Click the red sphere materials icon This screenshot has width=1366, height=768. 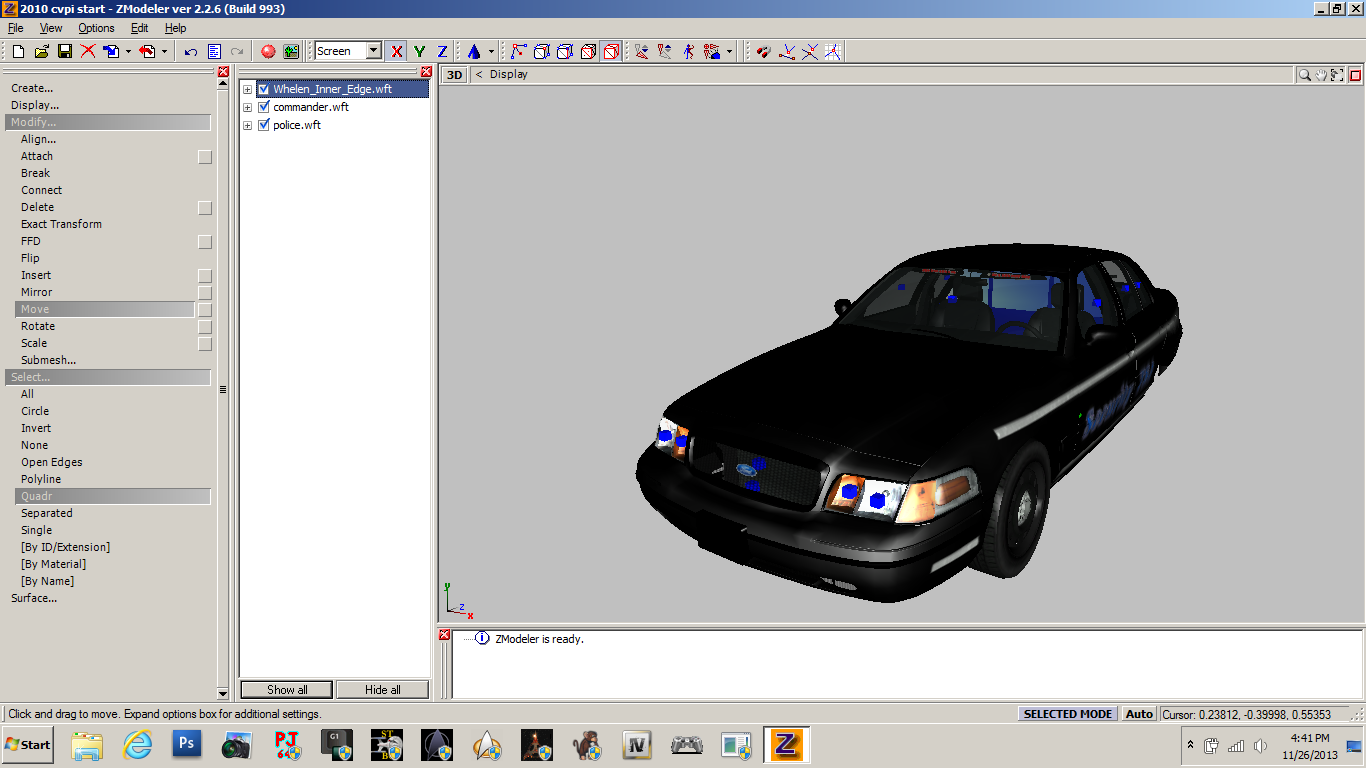[x=268, y=51]
